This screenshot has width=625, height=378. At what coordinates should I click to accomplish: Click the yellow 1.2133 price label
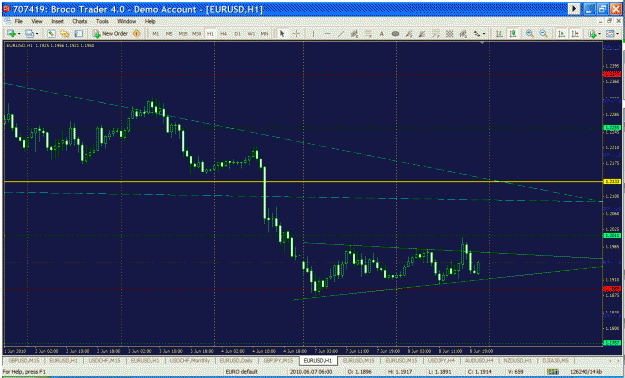[611, 181]
